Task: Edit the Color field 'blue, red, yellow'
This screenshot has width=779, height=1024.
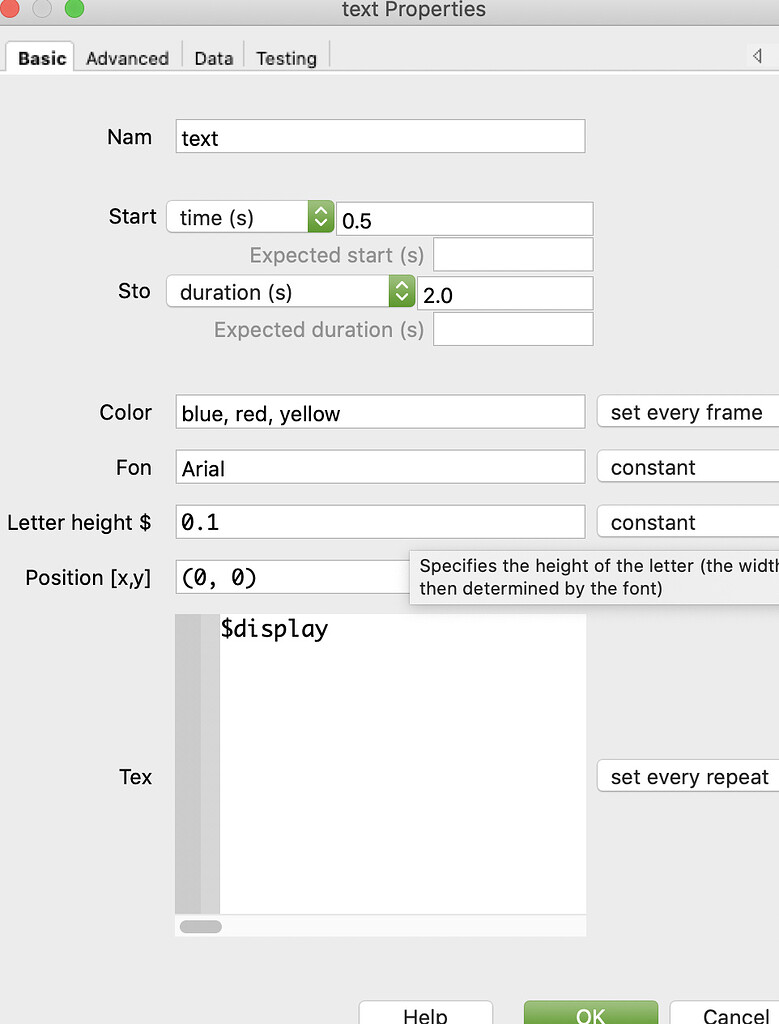Action: pyautogui.click(x=380, y=411)
